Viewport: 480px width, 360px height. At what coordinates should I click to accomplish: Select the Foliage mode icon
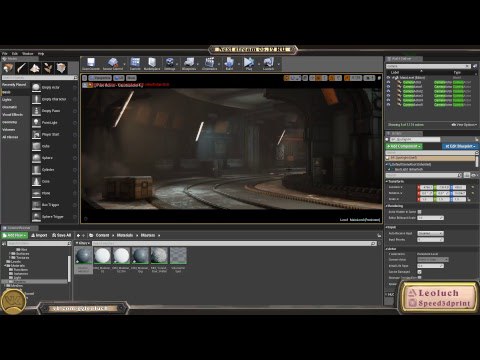coord(48,68)
